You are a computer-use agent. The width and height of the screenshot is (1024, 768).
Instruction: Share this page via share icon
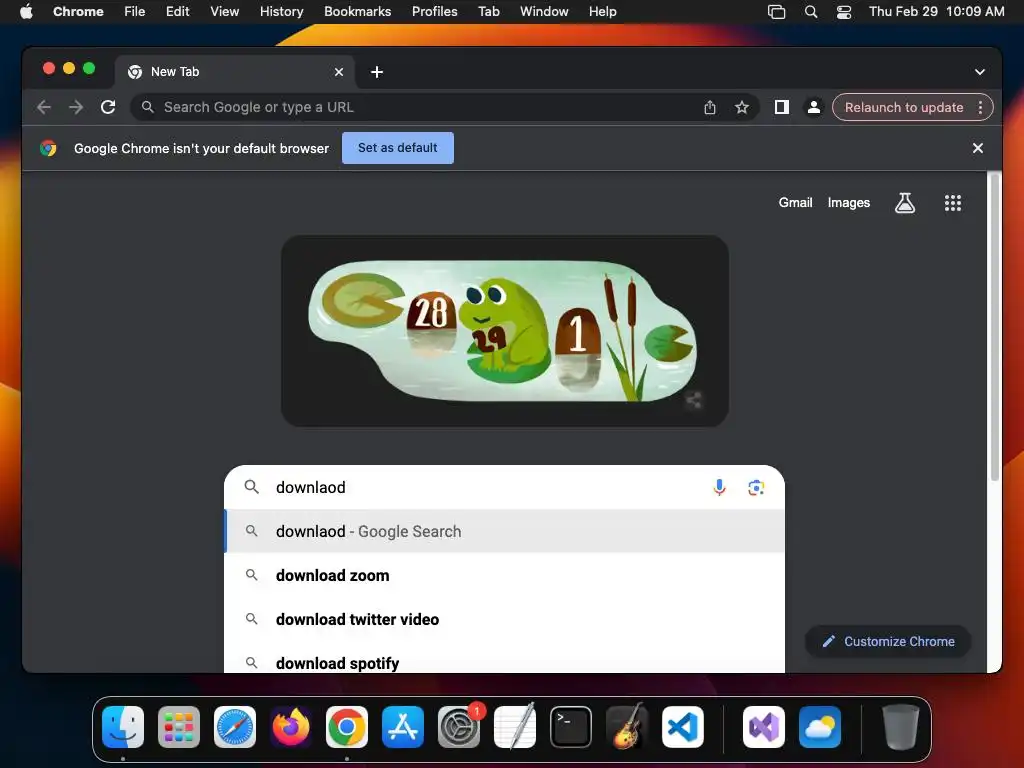[710, 107]
